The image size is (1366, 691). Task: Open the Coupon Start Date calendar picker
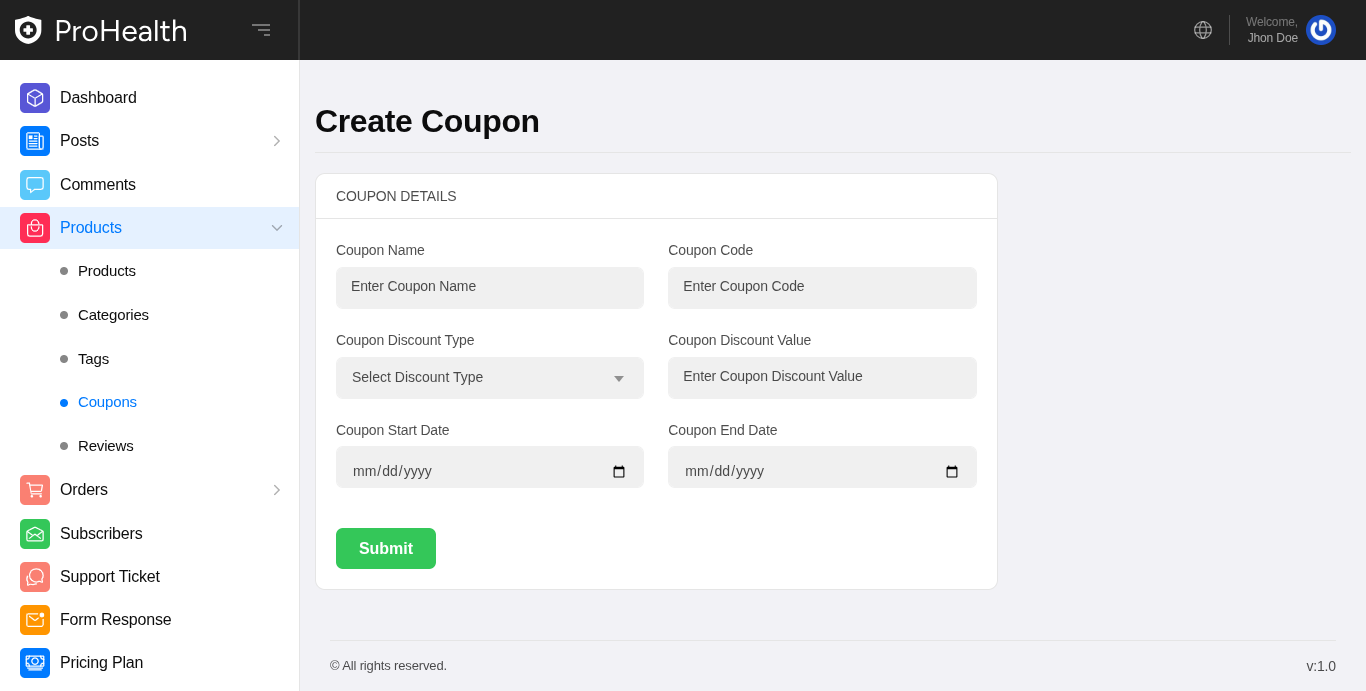pyautogui.click(x=619, y=472)
